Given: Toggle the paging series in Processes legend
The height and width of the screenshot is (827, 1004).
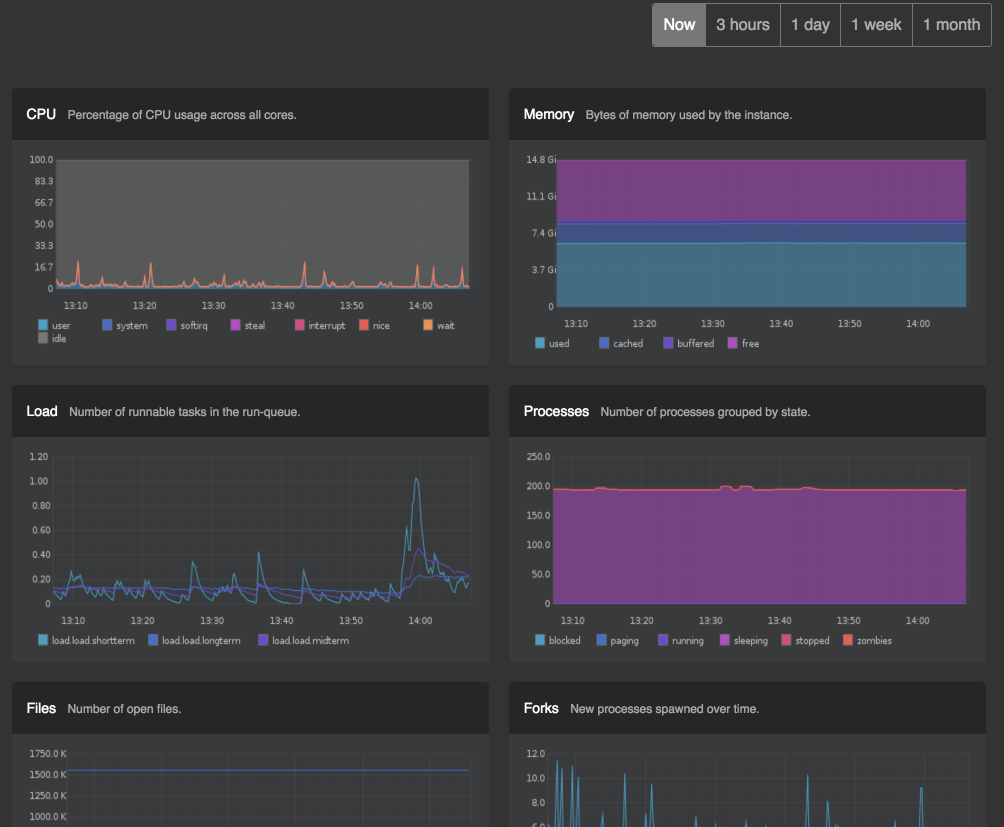Looking at the screenshot, I should tap(618, 640).
